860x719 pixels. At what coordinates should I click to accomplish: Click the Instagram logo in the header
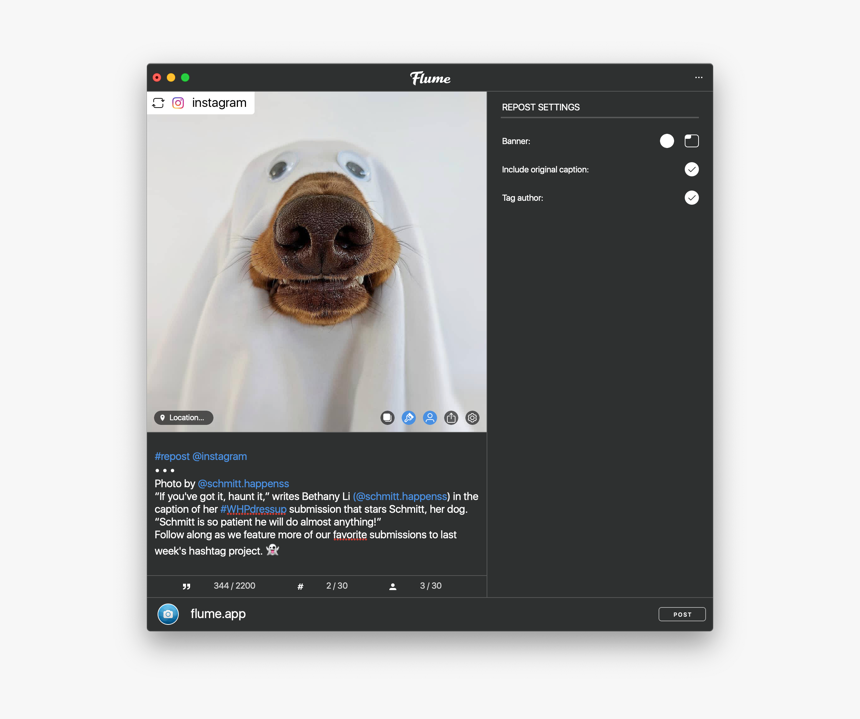click(177, 103)
